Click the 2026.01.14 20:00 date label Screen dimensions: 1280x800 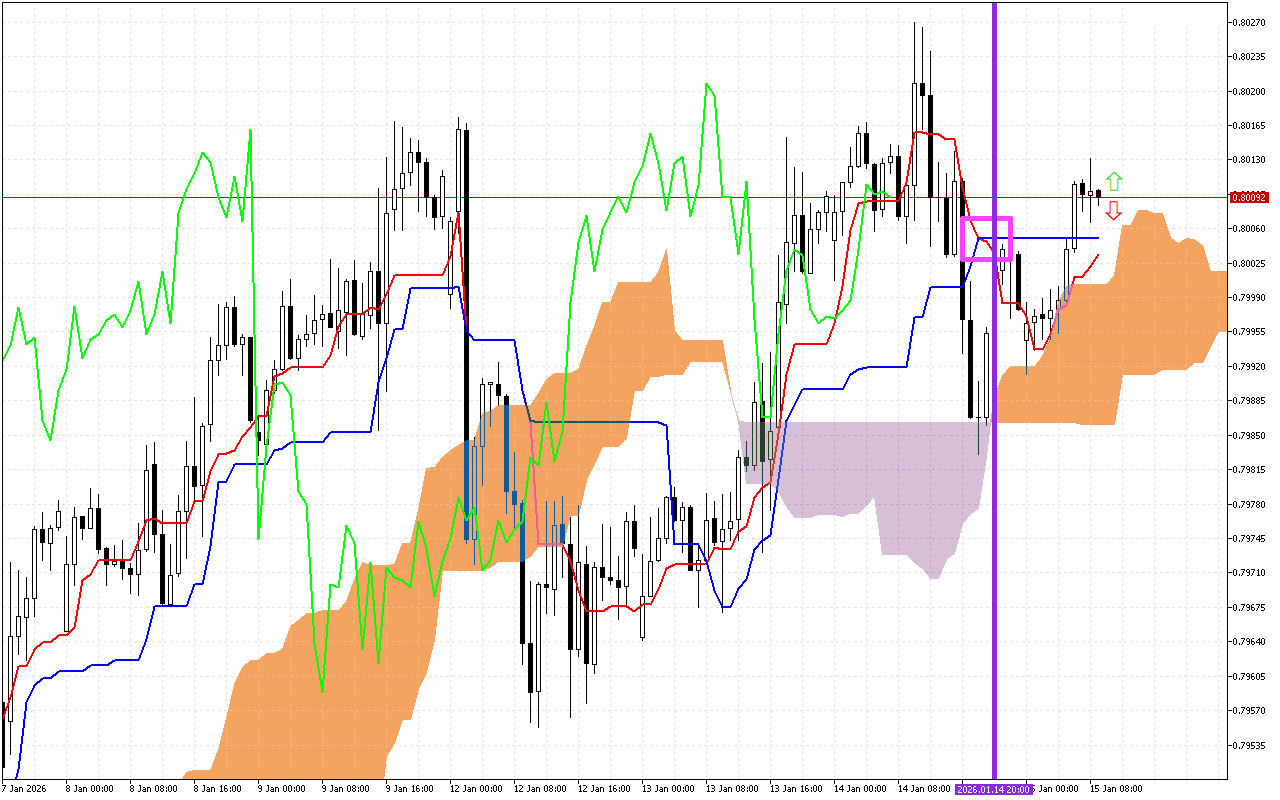coord(993,789)
